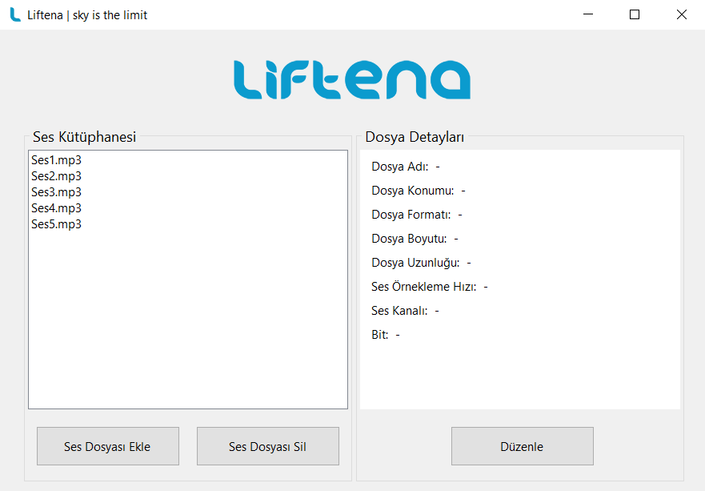Minimize the Liftena window
The width and height of the screenshot is (705, 491).
pyautogui.click(x=588, y=15)
